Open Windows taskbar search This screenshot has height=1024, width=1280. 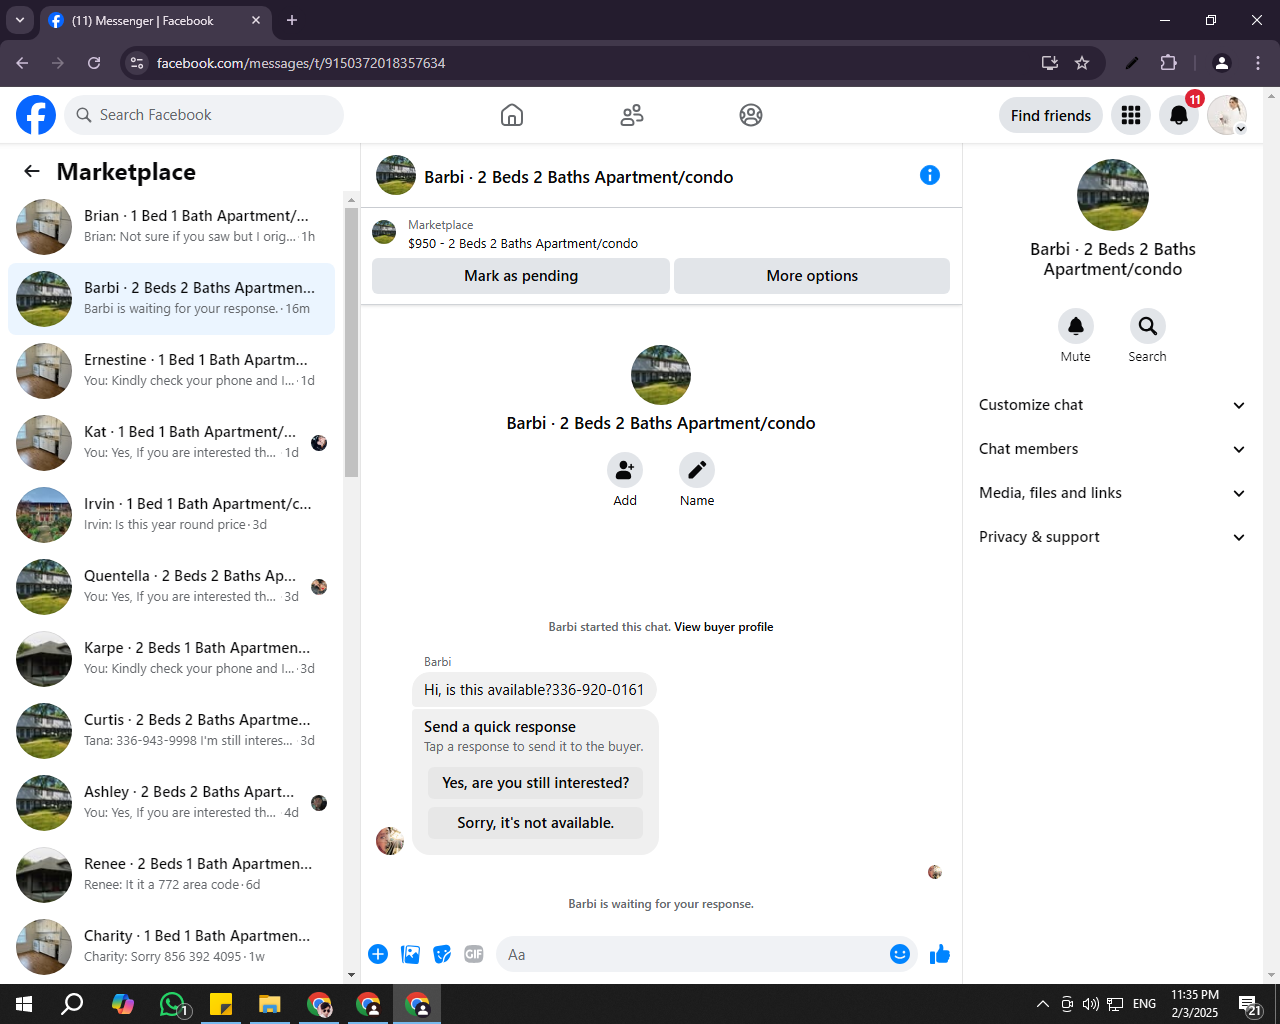click(x=72, y=1004)
